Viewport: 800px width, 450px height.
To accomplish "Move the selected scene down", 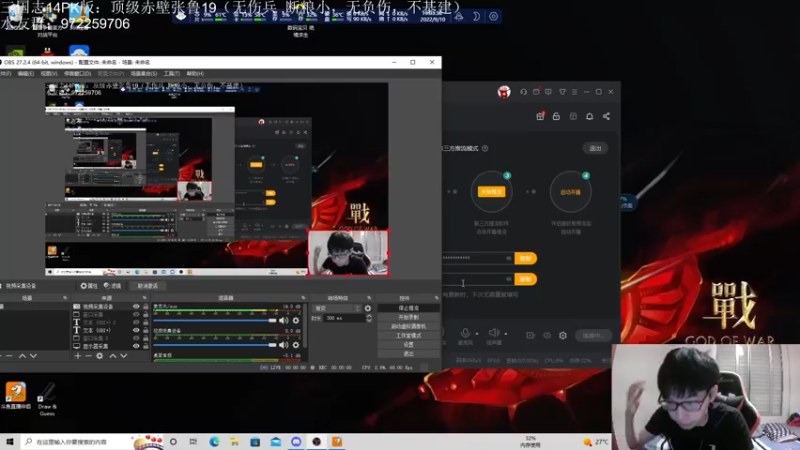I will (33, 356).
